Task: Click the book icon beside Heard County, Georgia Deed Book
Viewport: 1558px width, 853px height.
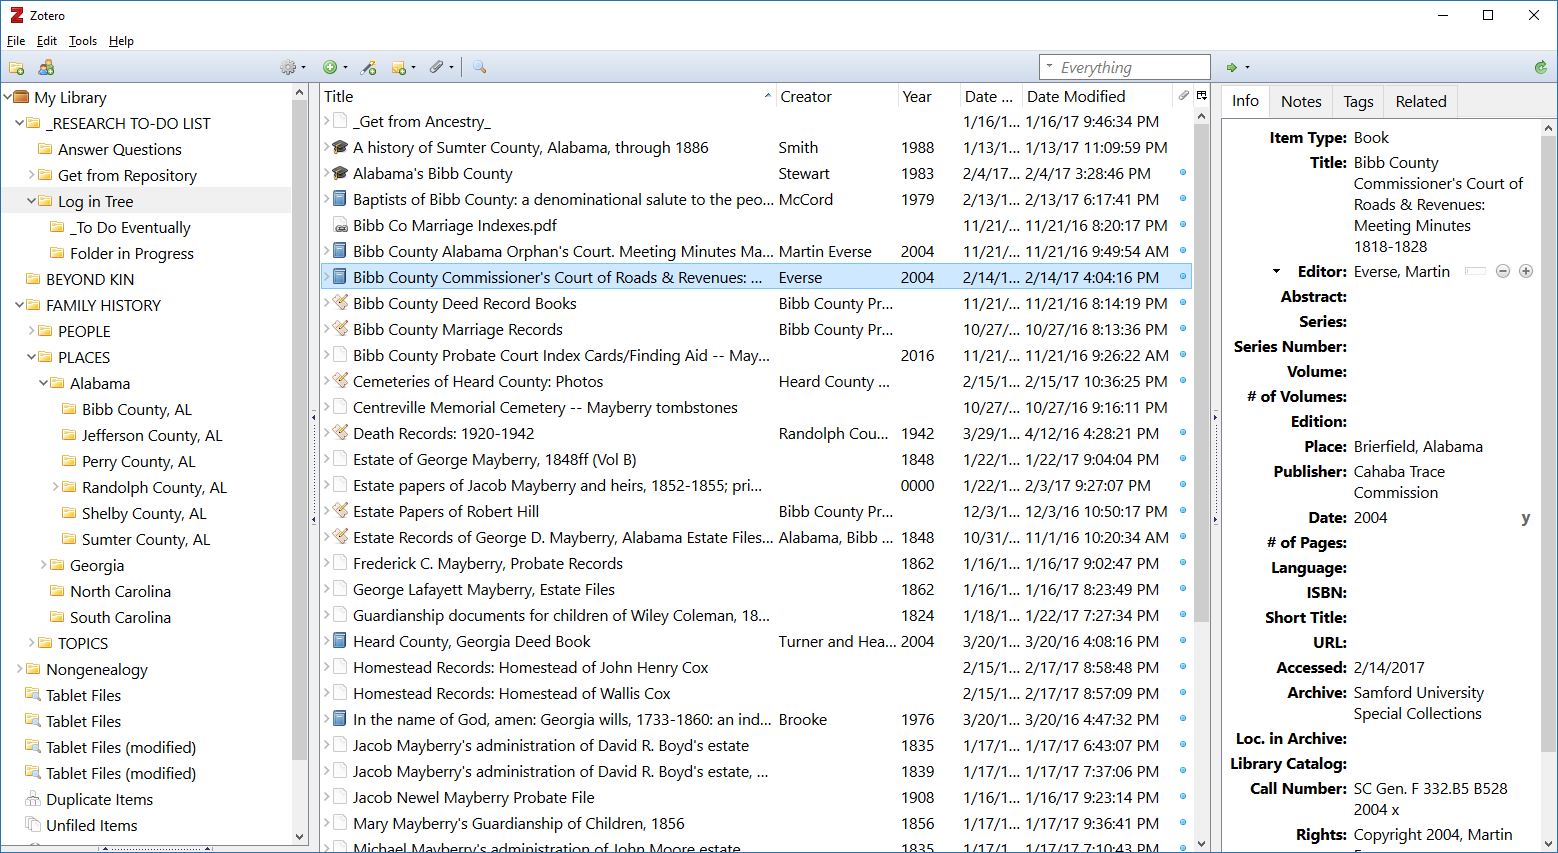Action: point(340,641)
